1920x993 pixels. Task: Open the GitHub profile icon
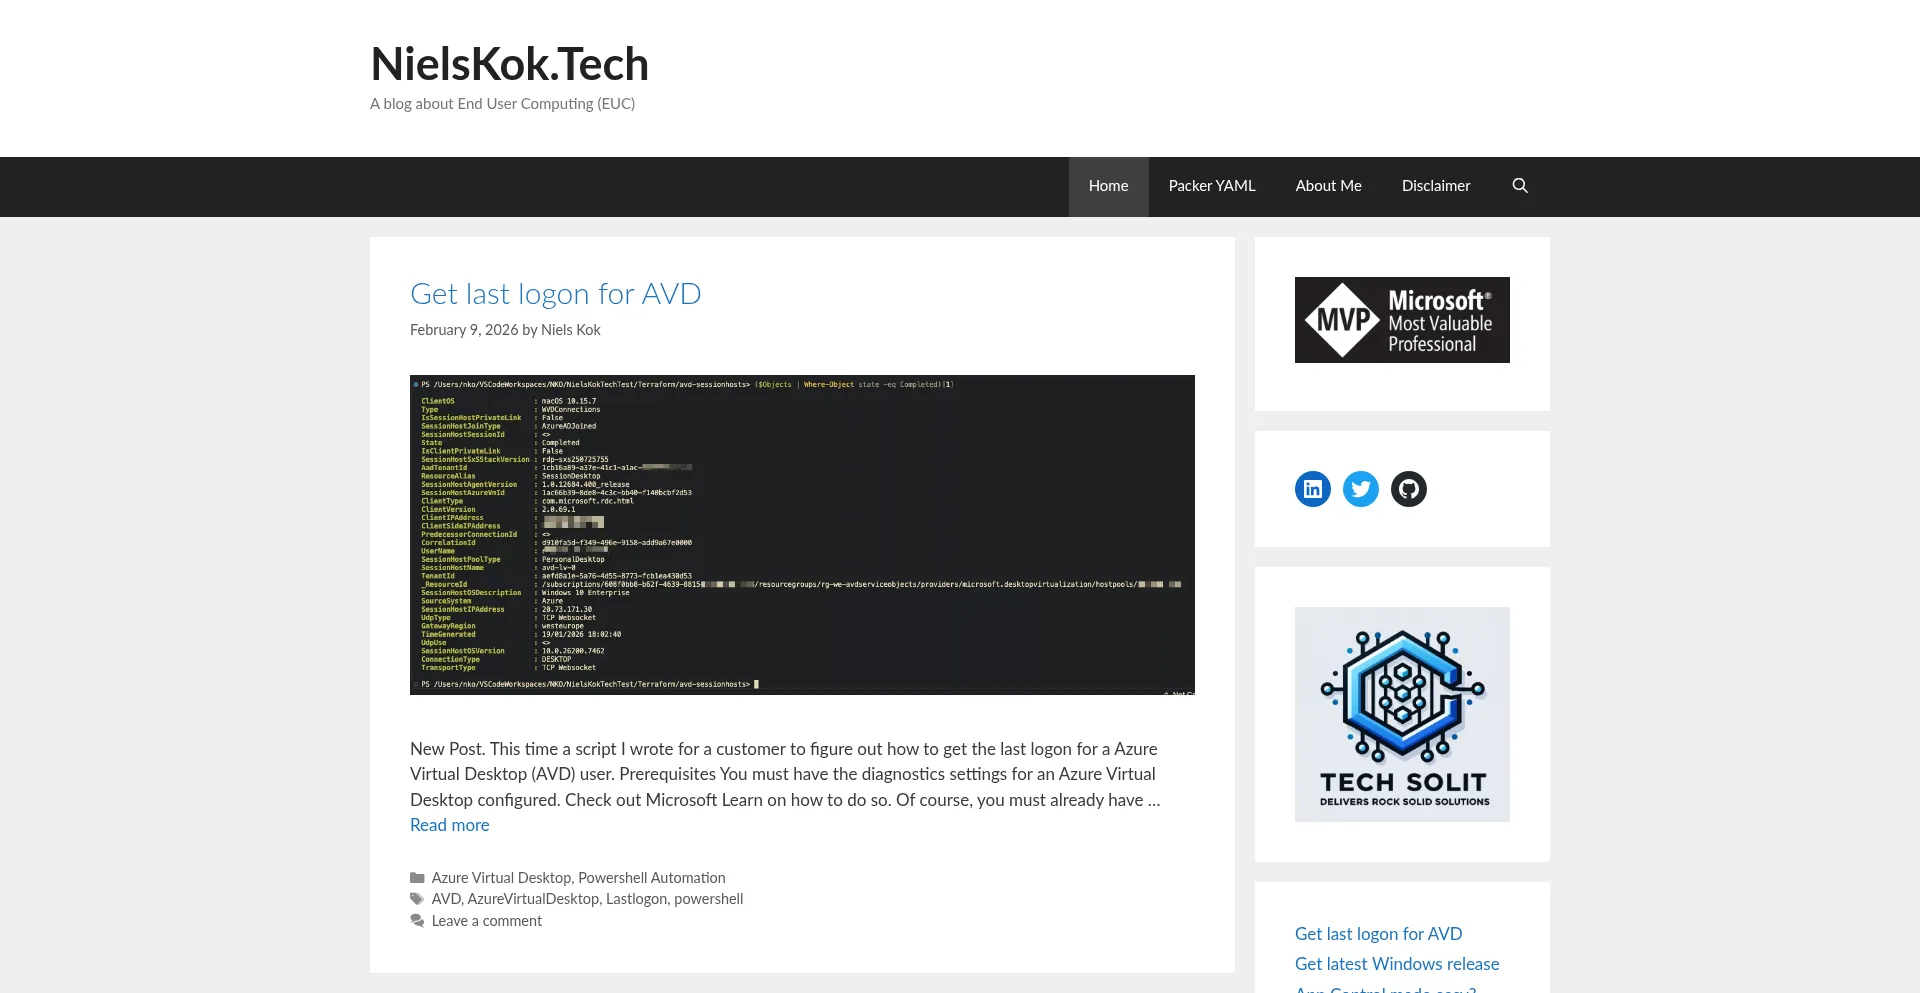1409,489
